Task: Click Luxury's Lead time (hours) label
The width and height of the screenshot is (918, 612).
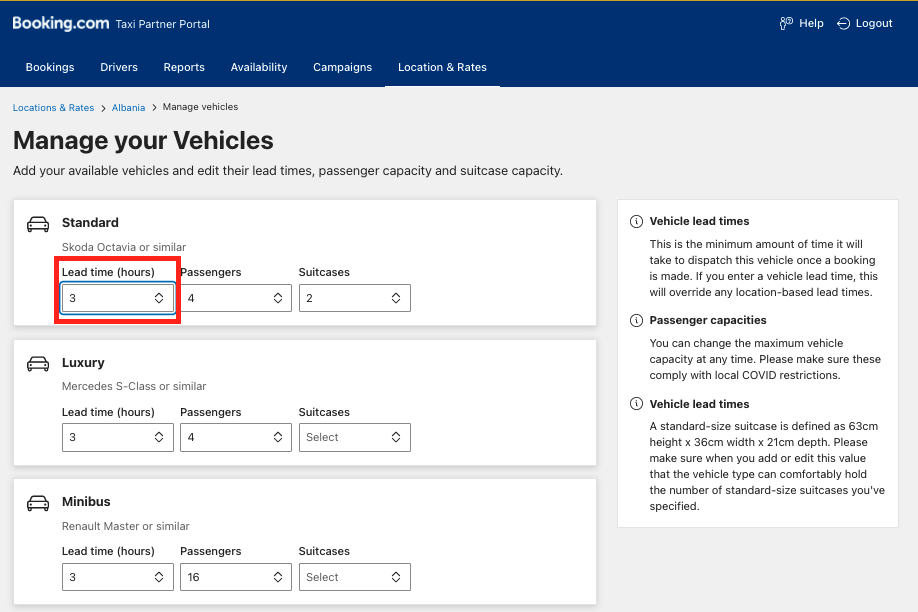Action: 108,412
